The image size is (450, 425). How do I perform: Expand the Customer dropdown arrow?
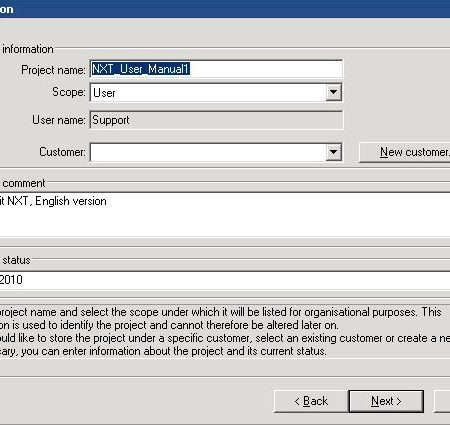click(333, 152)
